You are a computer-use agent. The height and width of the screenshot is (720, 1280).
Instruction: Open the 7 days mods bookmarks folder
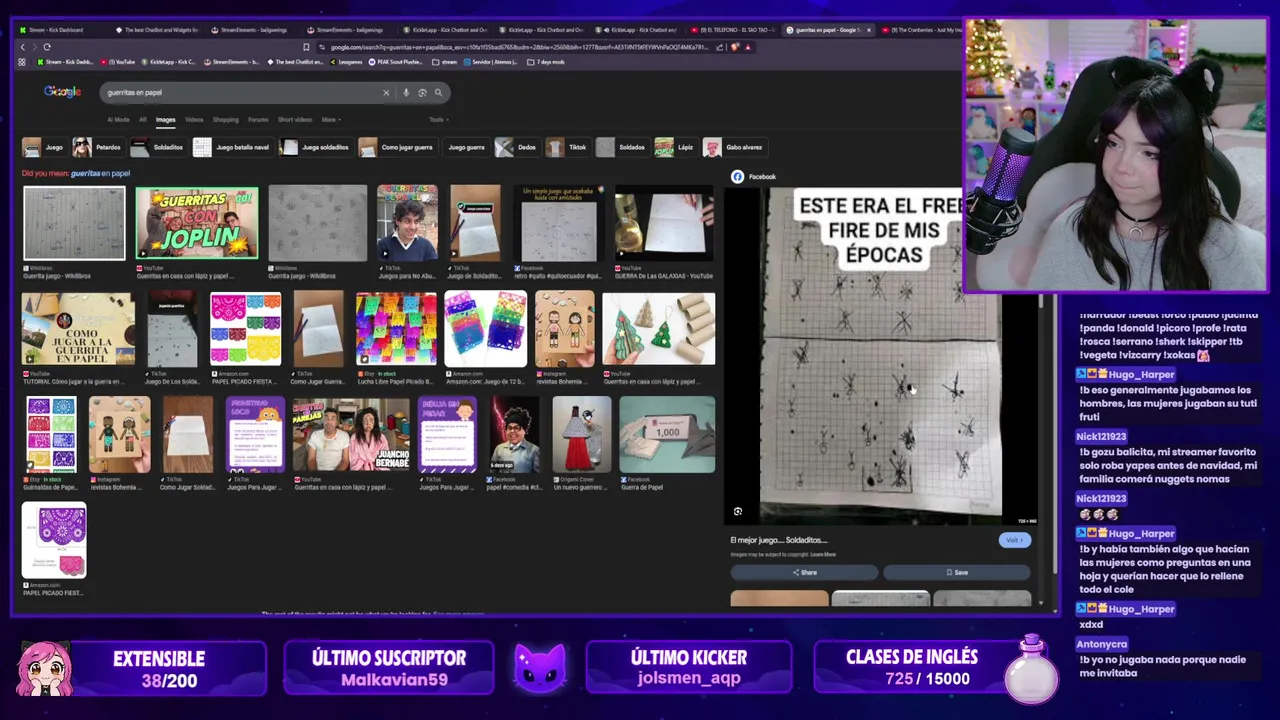point(547,62)
